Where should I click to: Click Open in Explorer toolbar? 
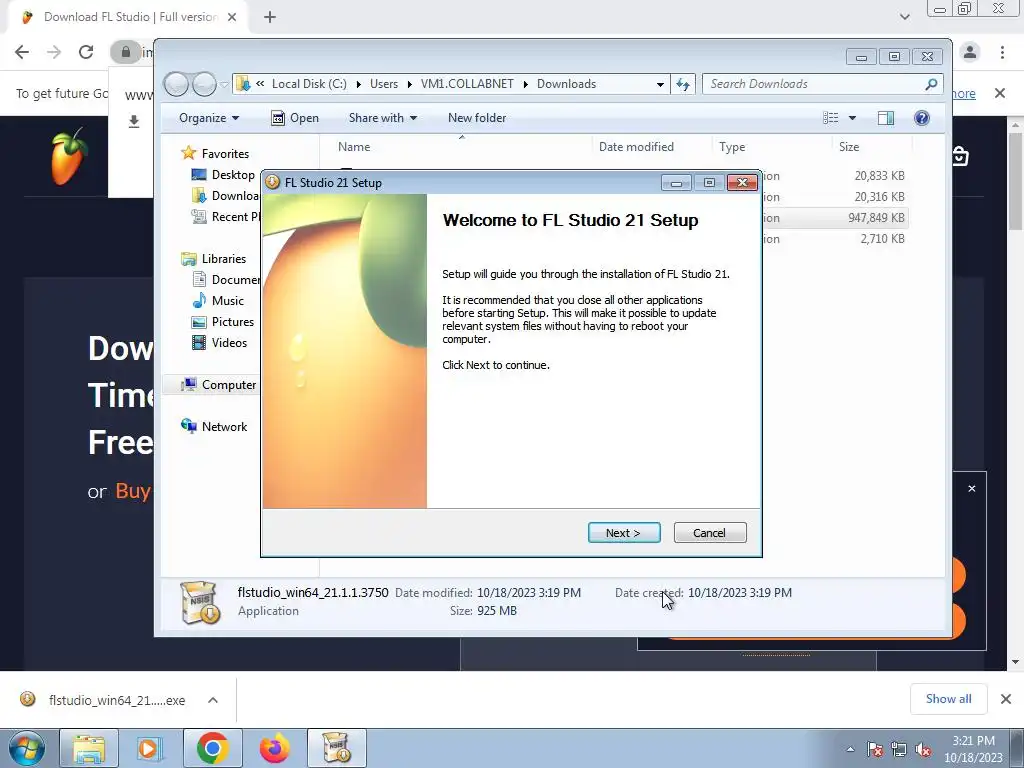pos(295,118)
